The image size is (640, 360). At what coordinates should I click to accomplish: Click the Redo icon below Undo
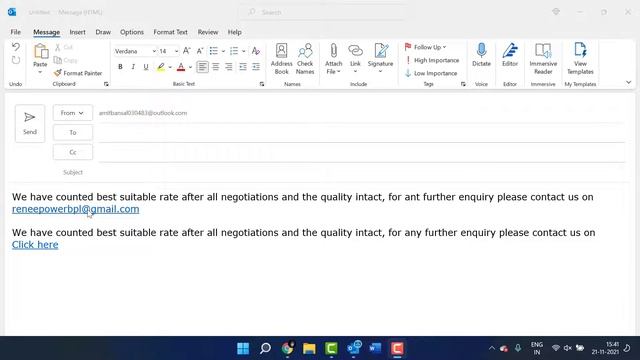pyautogui.click(x=16, y=60)
